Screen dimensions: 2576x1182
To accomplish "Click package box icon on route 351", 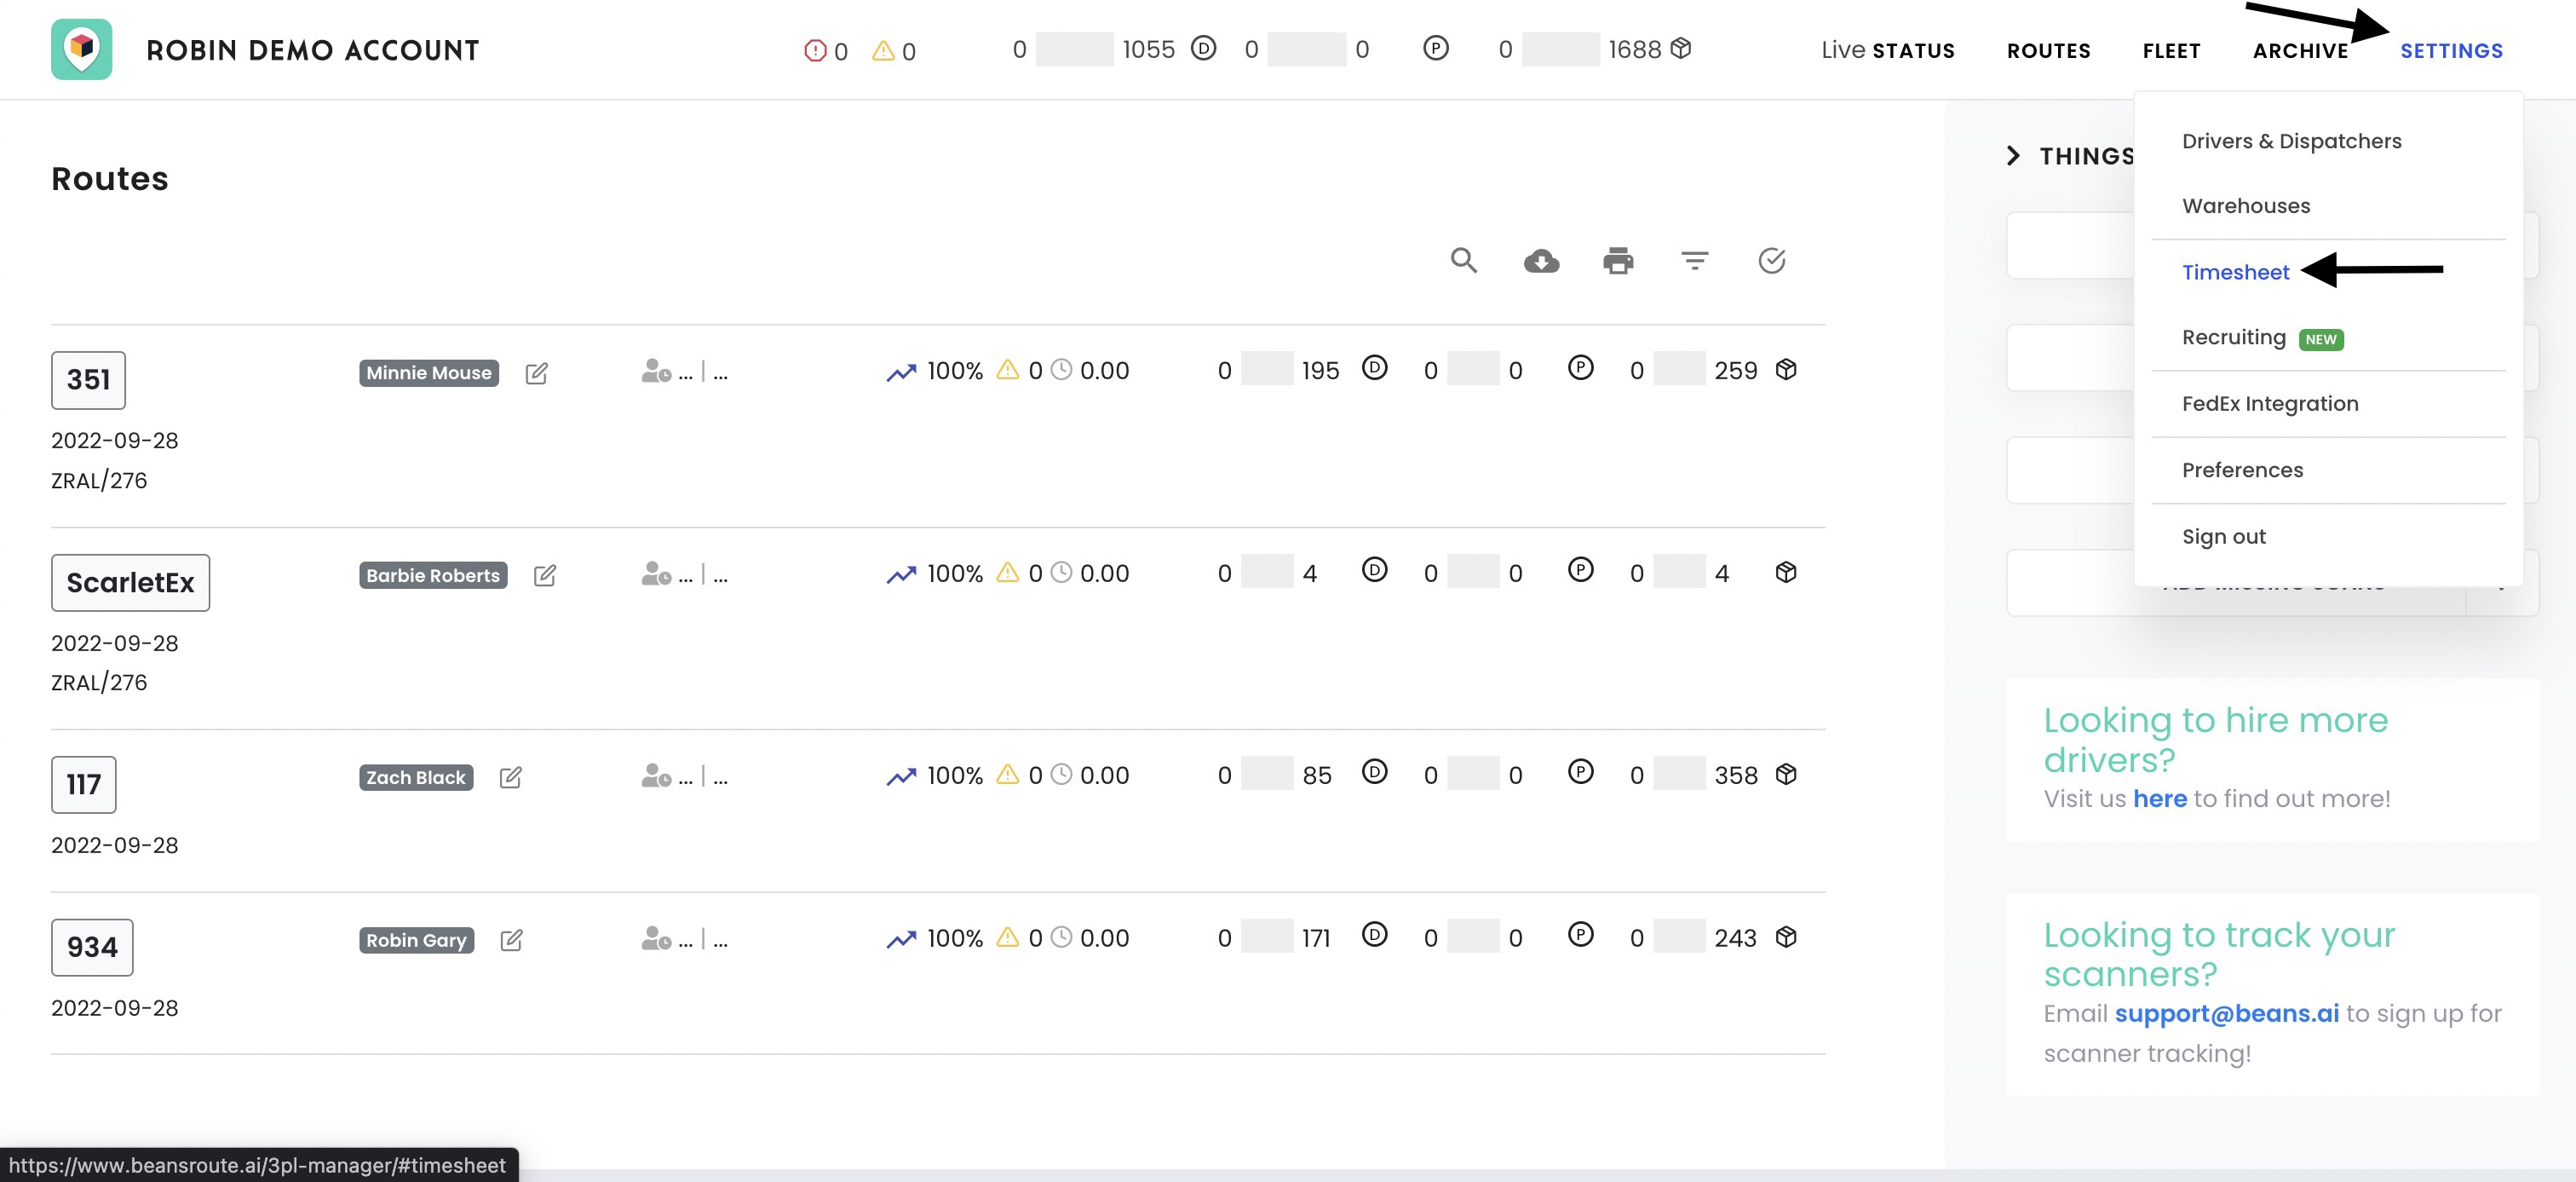I will (1786, 370).
